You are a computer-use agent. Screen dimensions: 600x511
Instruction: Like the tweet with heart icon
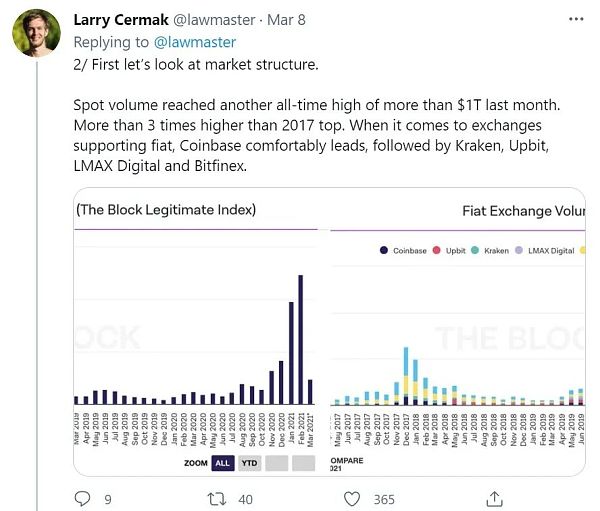[x=352, y=499]
